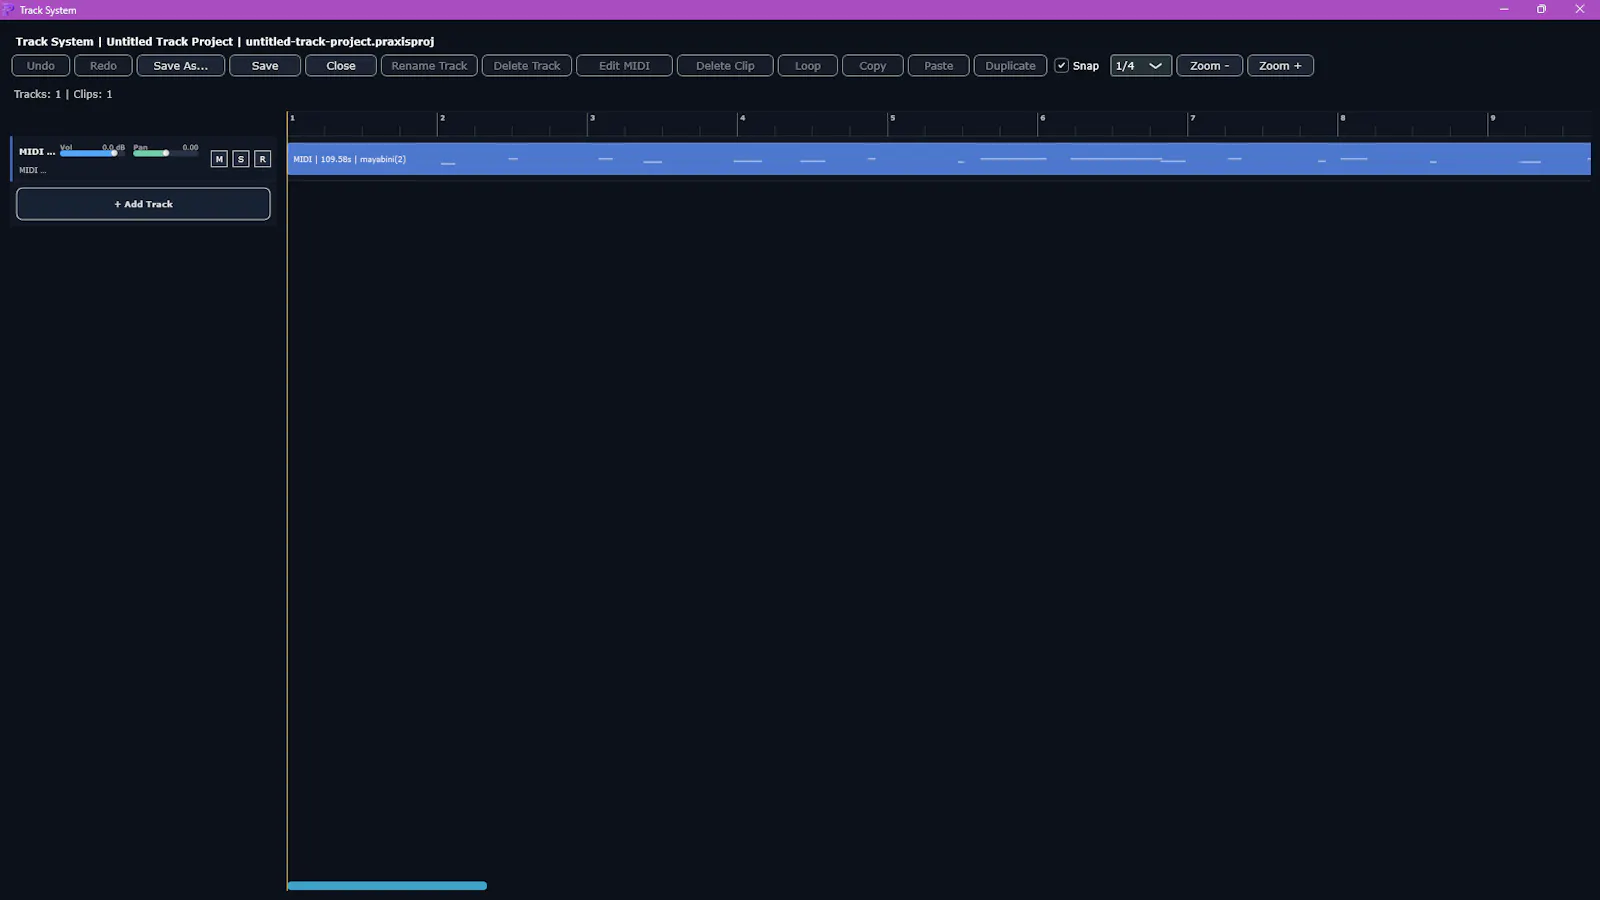Open Edit MIDI editor
This screenshot has width=1600, height=900.
click(624, 66)
